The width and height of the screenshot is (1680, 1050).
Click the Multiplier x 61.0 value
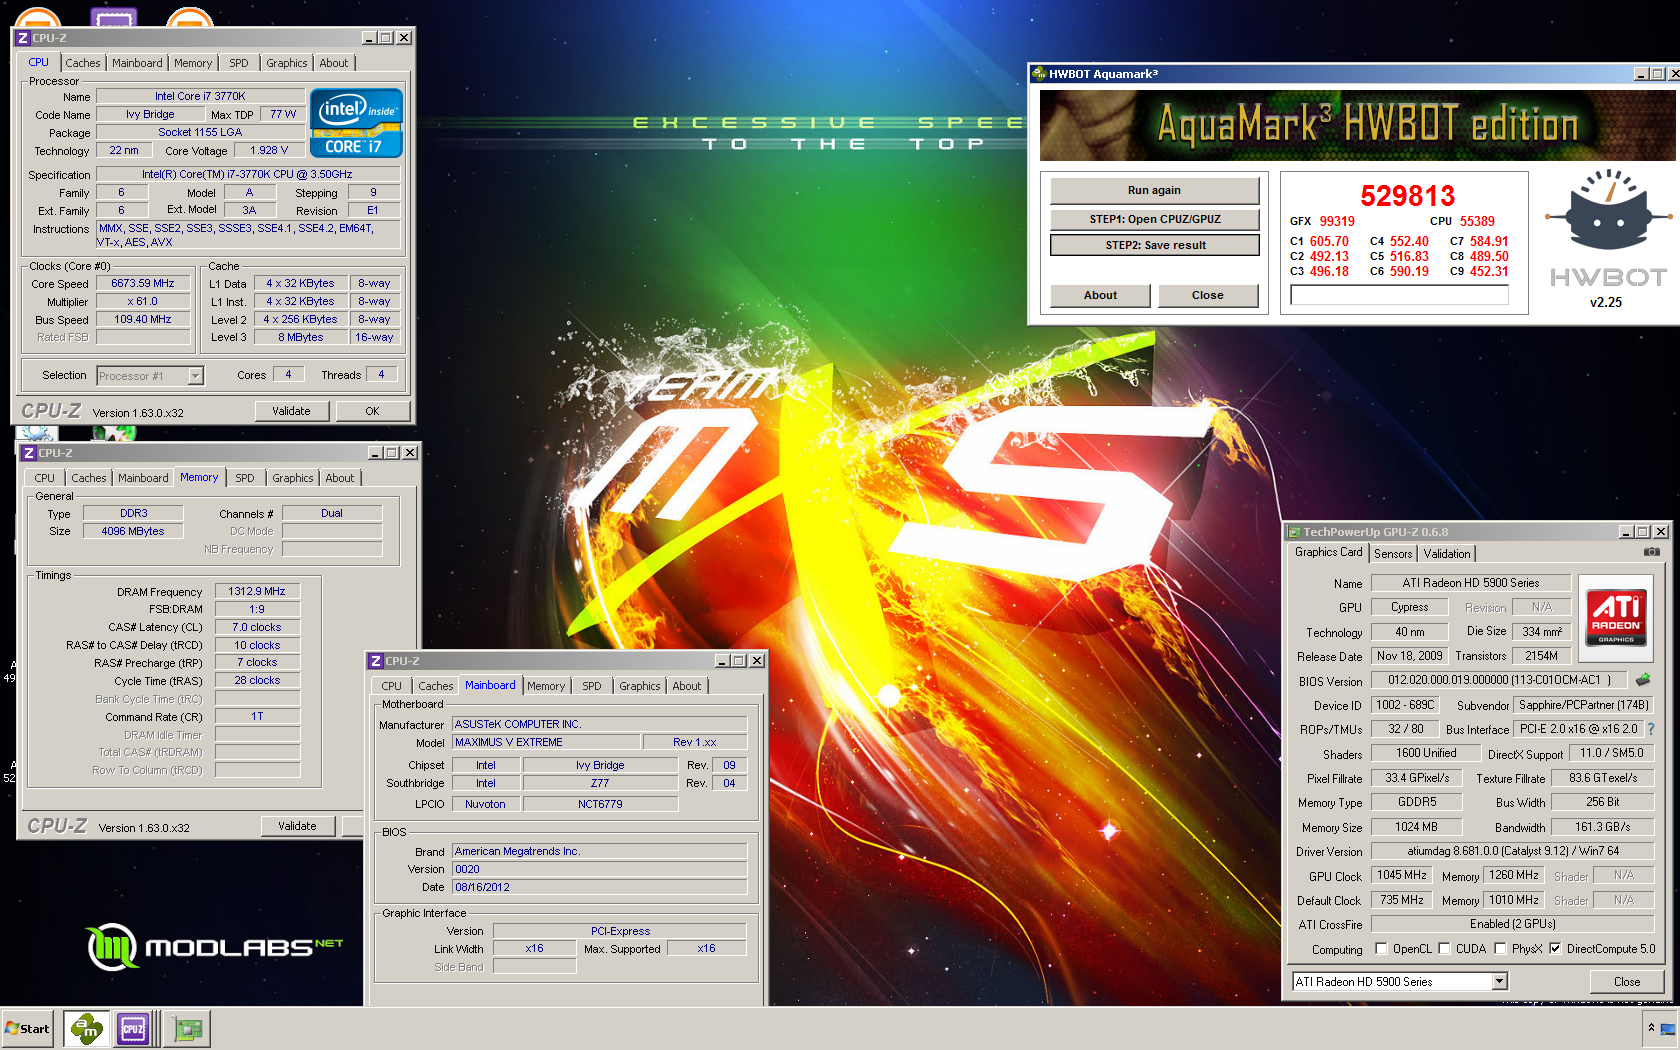pos(143,302)
